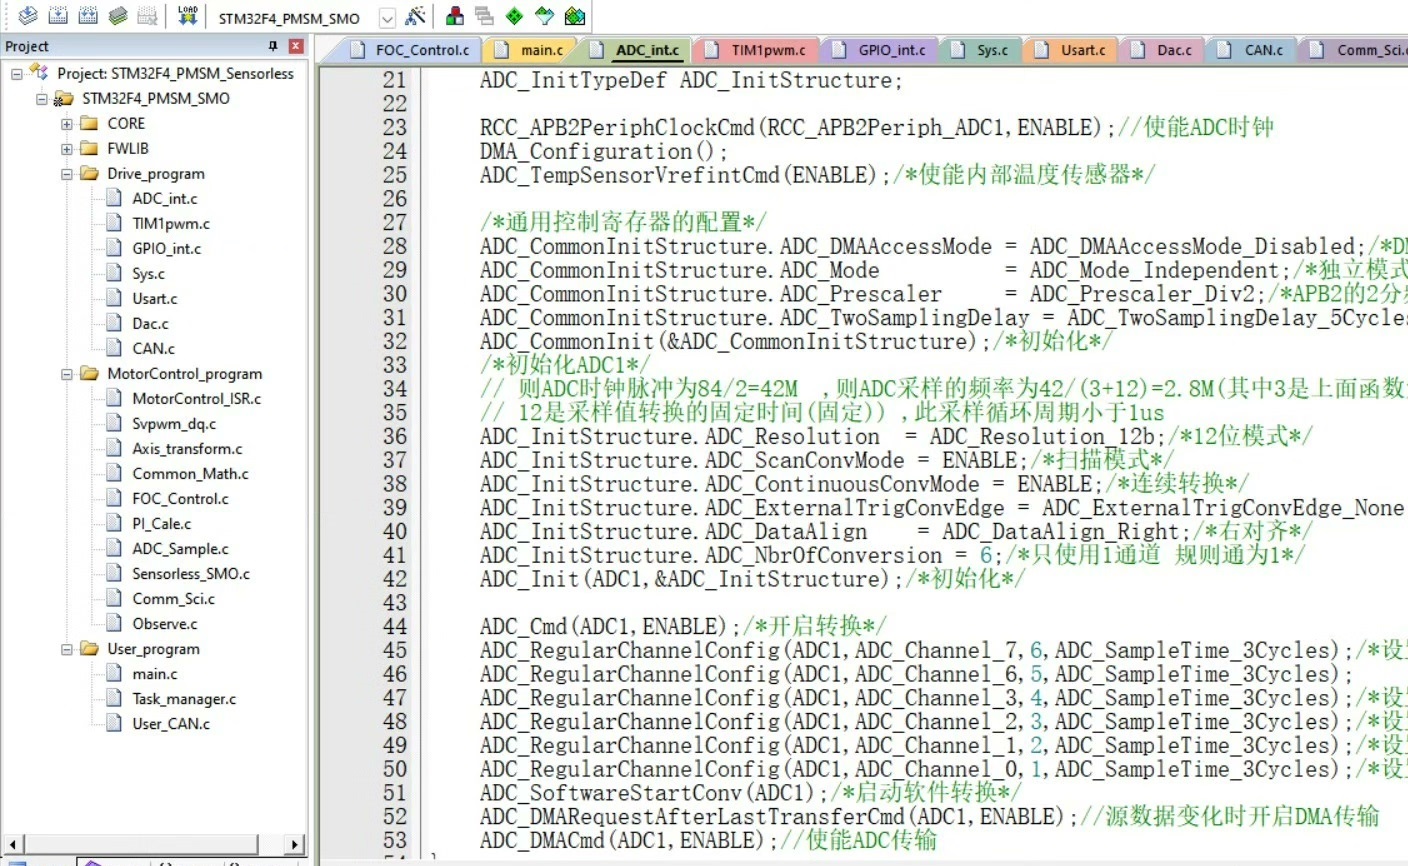Select Sensorless_SMO.c in the project tree
The image size is (1408, 866).
(x=191, y=573)
